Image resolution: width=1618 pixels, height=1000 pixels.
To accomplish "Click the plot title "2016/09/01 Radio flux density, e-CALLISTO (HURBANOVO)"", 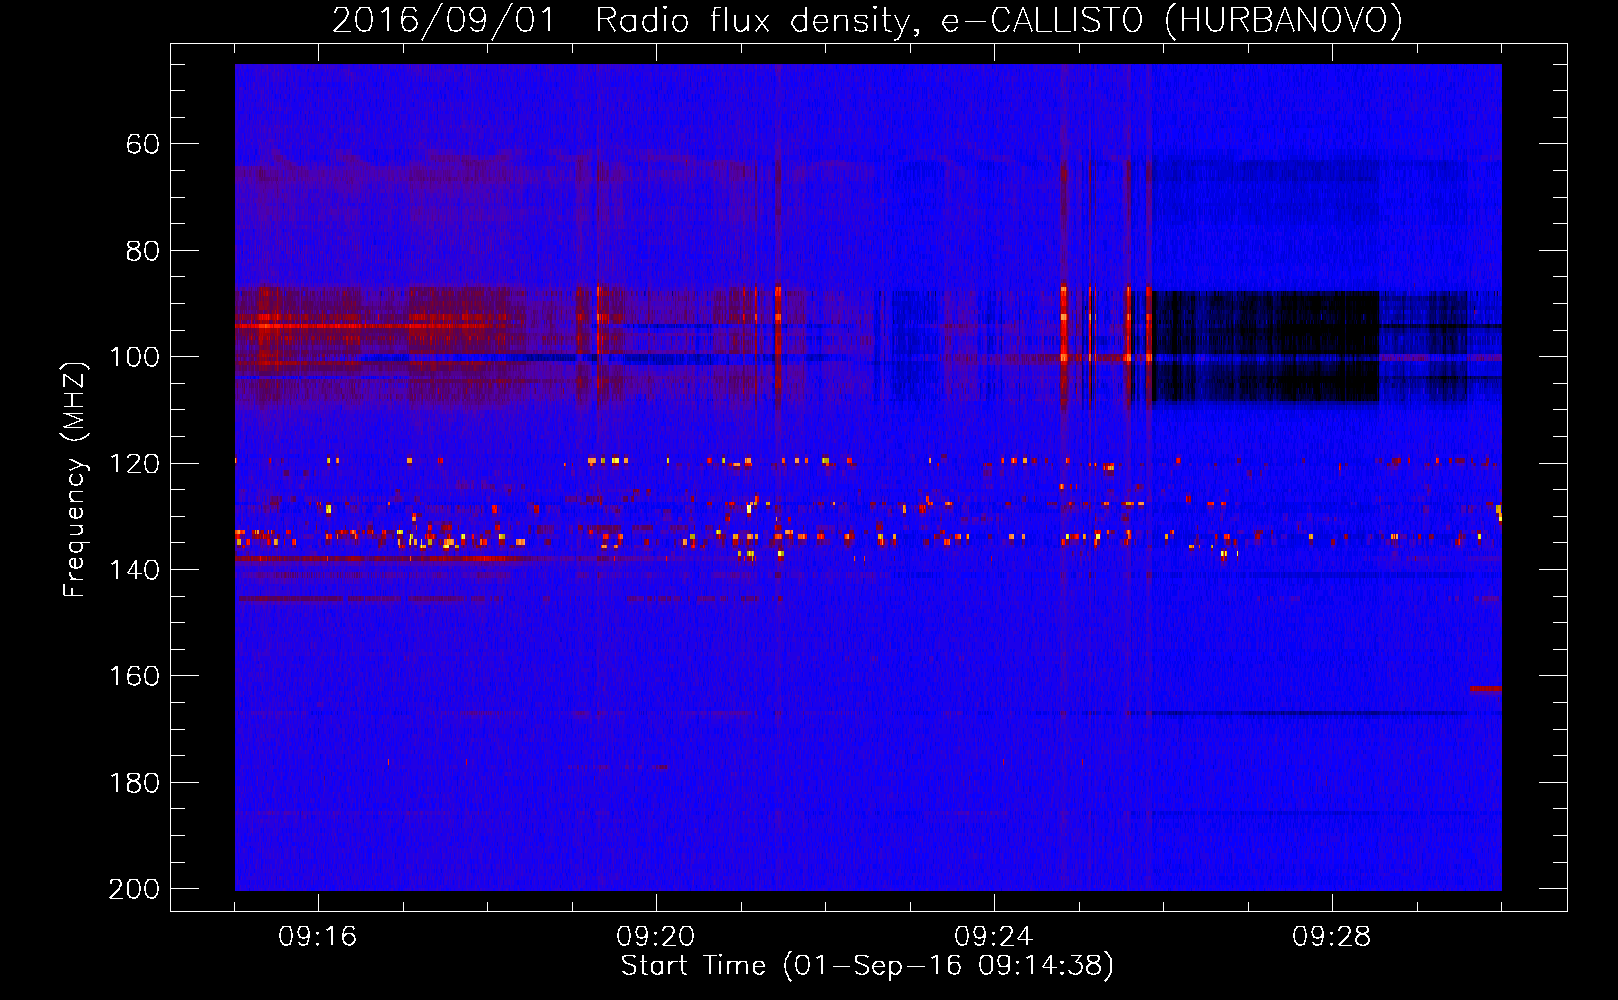I will 867,20.
